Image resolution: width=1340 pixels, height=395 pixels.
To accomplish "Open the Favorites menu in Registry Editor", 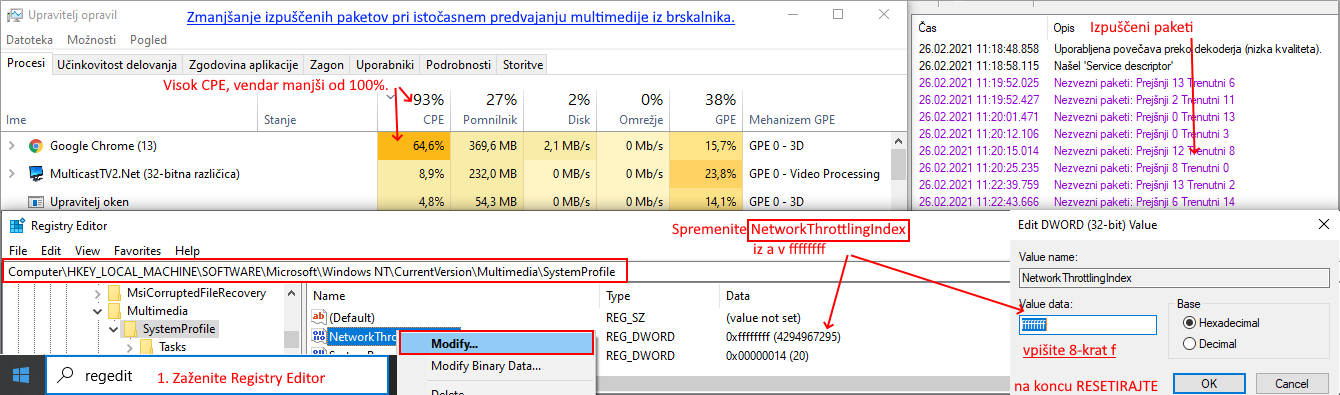I will point(136,250).
